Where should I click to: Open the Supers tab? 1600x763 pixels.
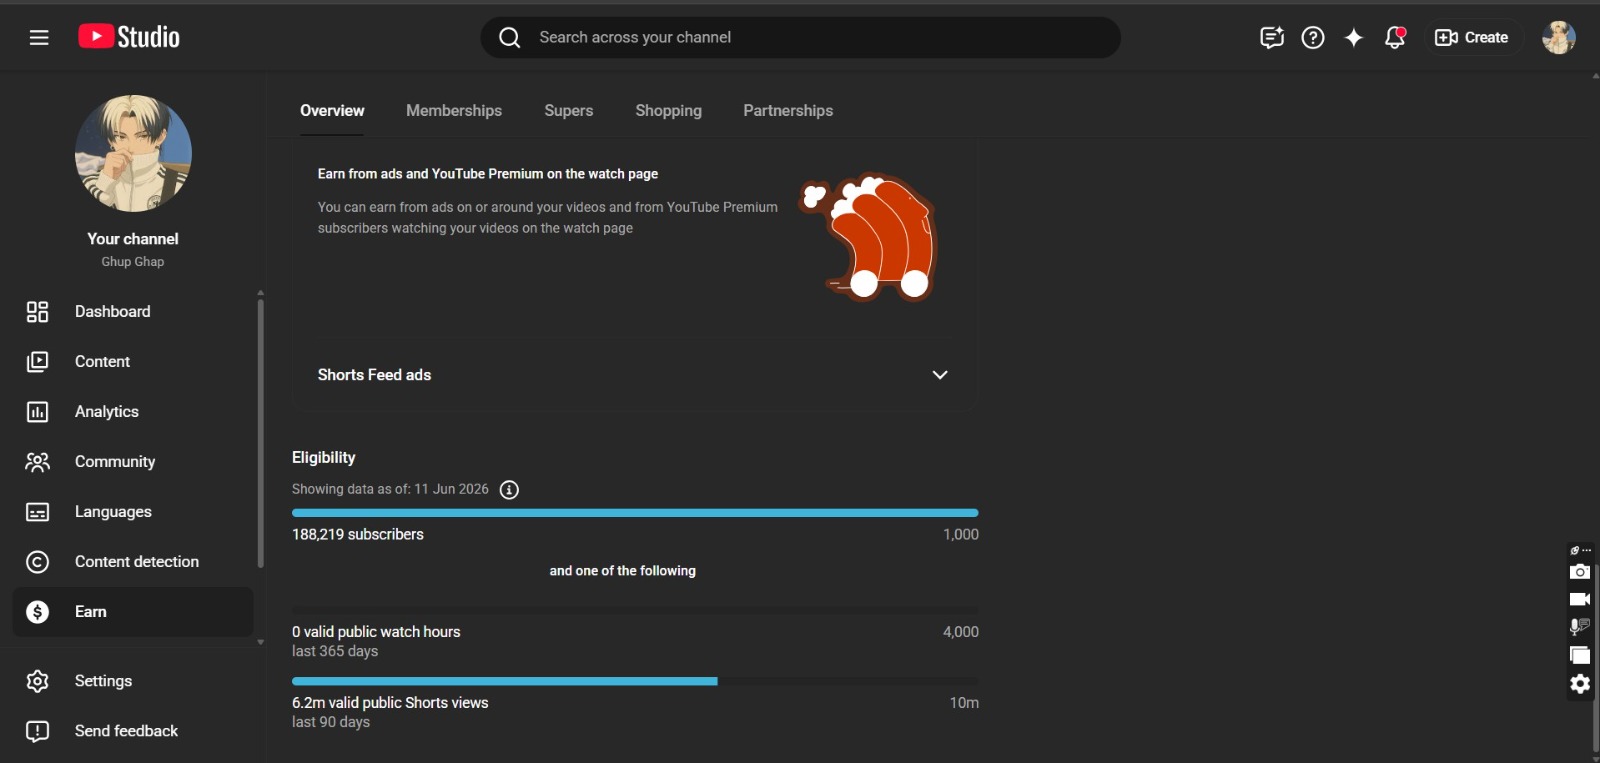click(569, 111)
